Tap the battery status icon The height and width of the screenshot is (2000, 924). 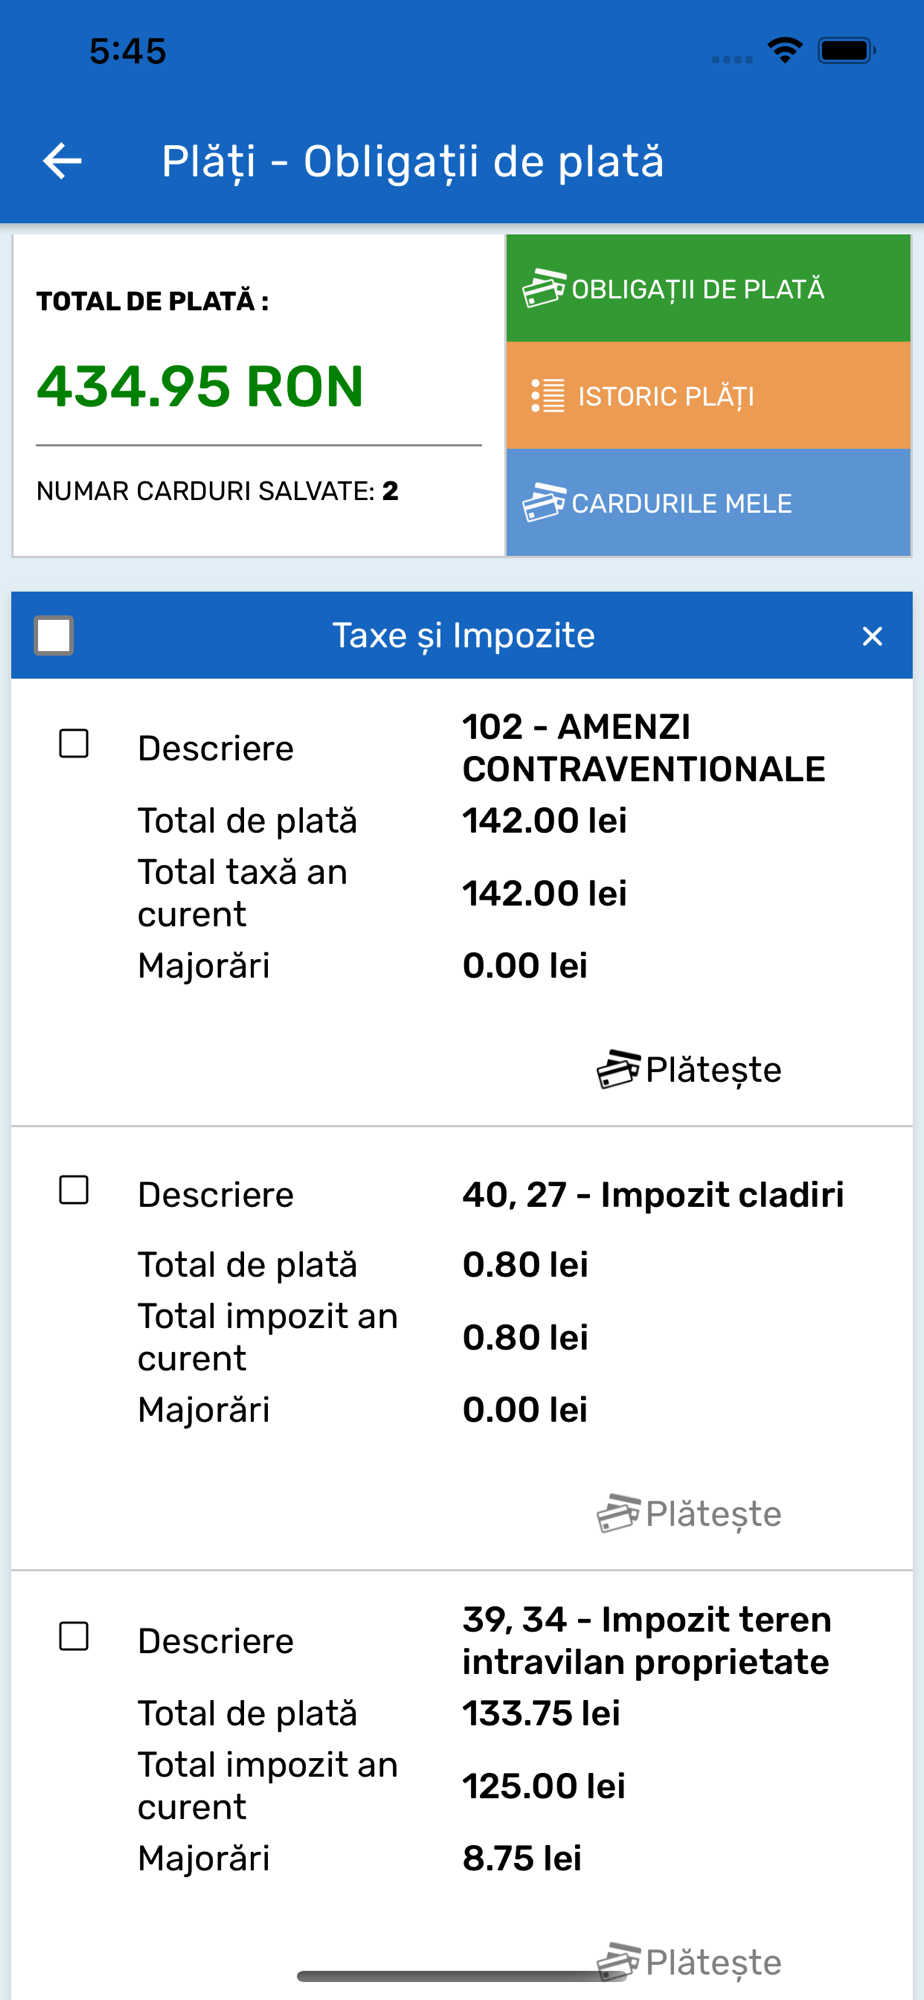[x=847, y=50]
